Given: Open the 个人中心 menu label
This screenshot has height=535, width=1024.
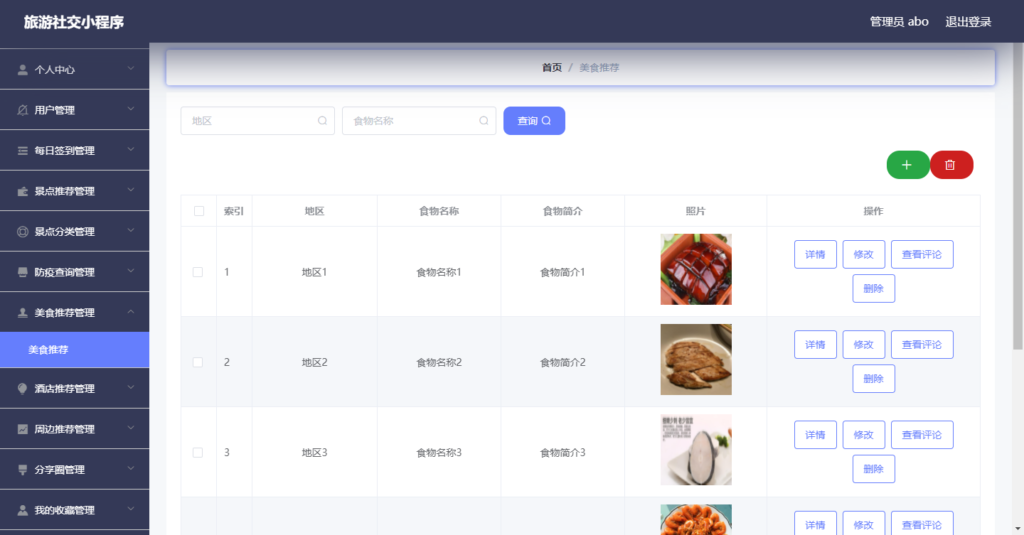Looking at the screenshot, I should tap(55, 70).
